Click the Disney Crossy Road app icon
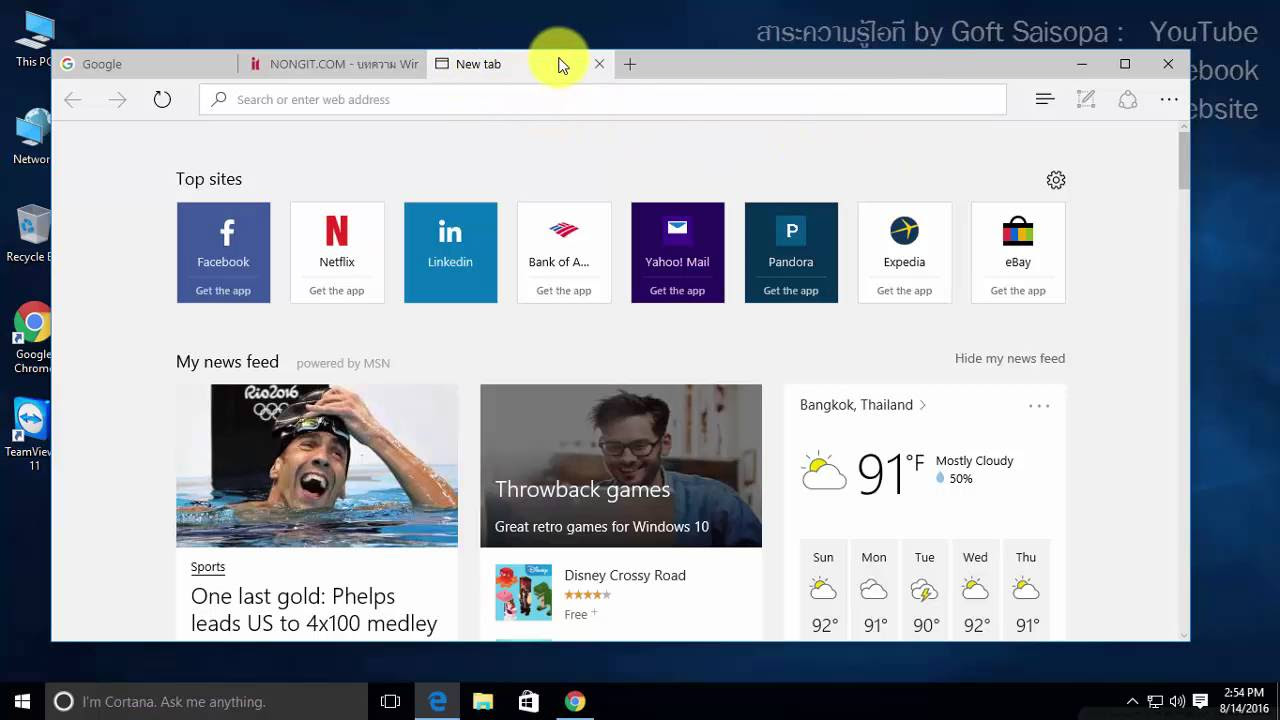The width and height of the screenshot is (1280, 720). (x=523, y=593)
